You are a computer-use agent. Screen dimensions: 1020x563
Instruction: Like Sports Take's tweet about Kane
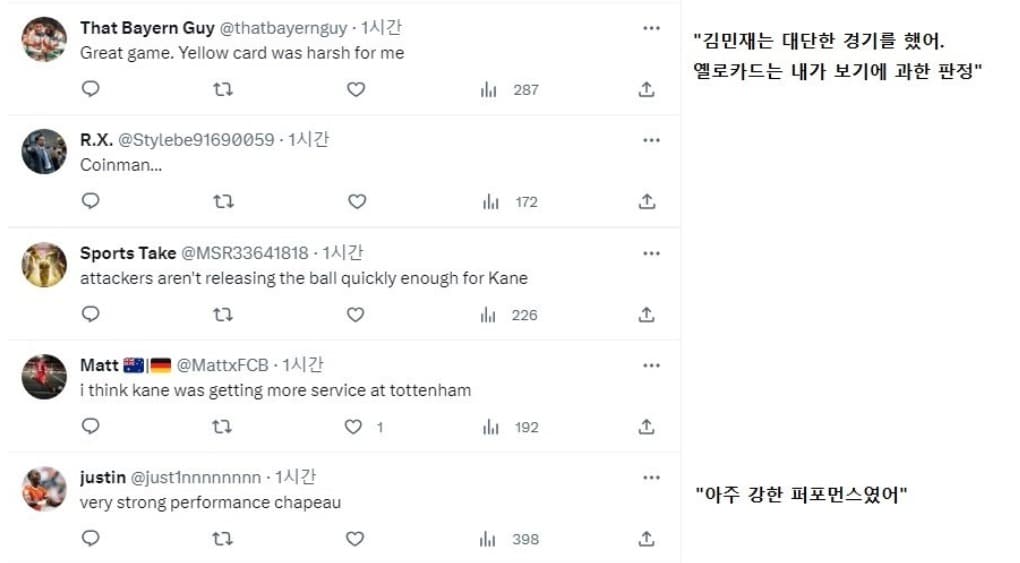pyautogui.click(x=356, y=314)
